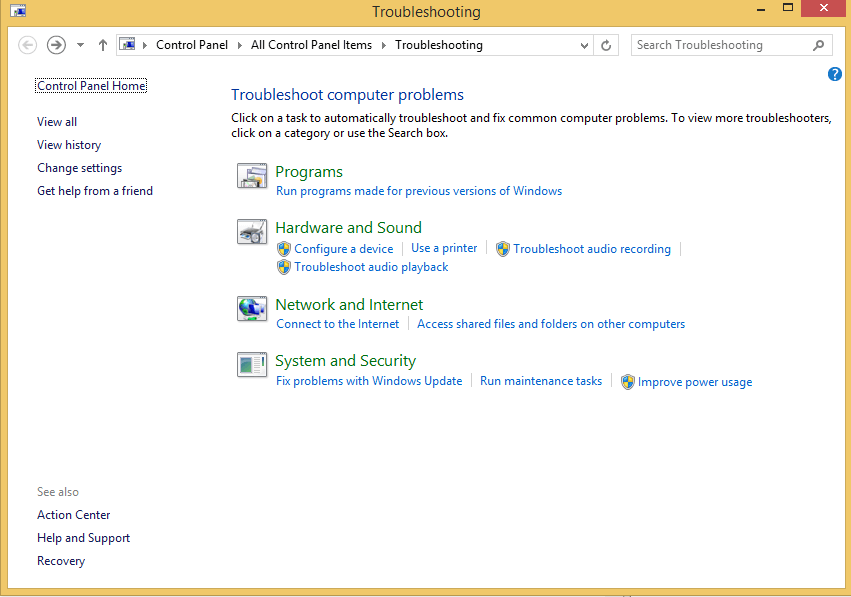851x597 pixels.
Task: Launch Configure a device troubleshooter
Action: coord(344,249)
